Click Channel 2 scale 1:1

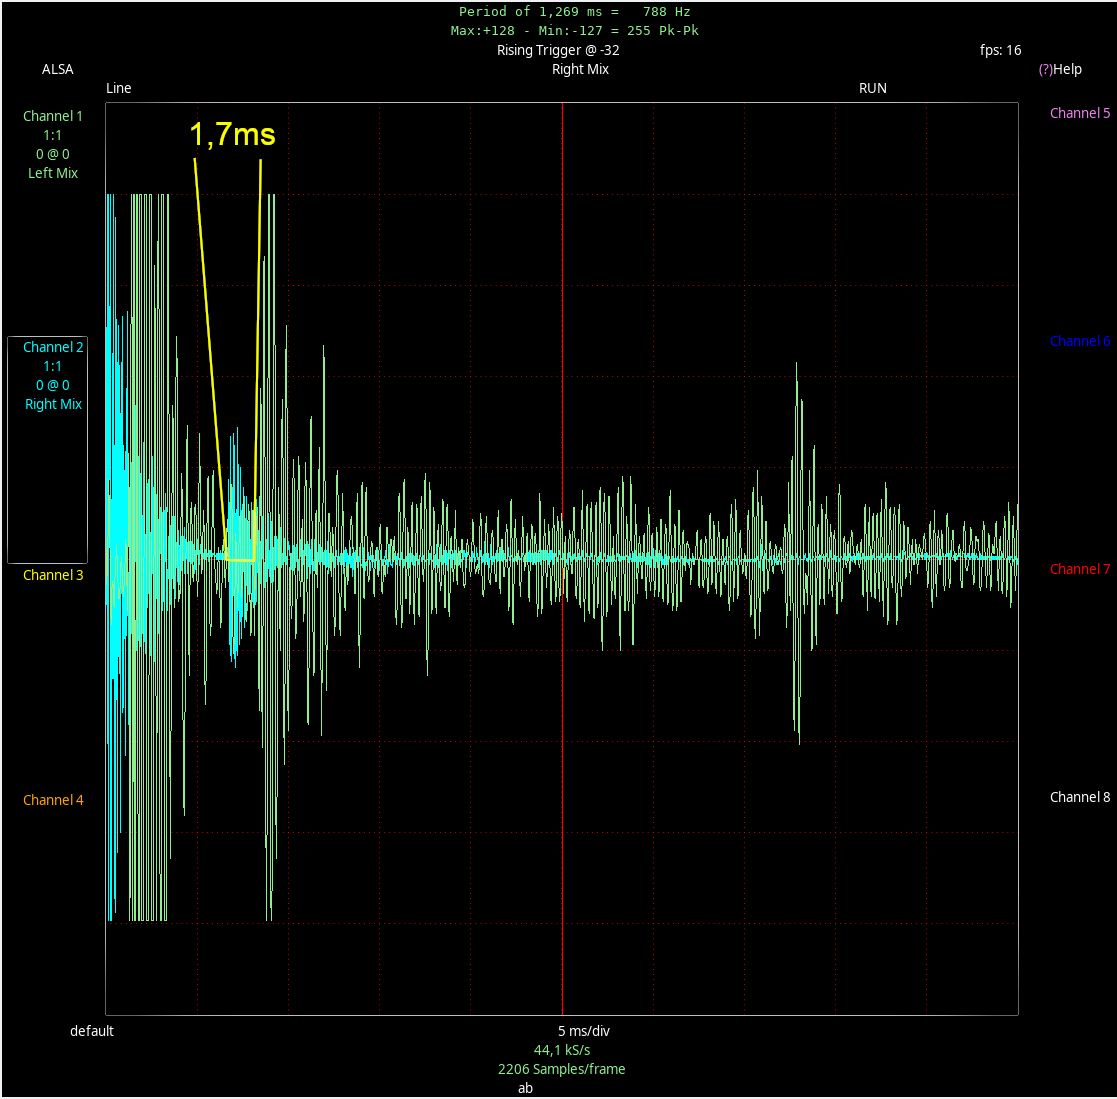(53, 366)
